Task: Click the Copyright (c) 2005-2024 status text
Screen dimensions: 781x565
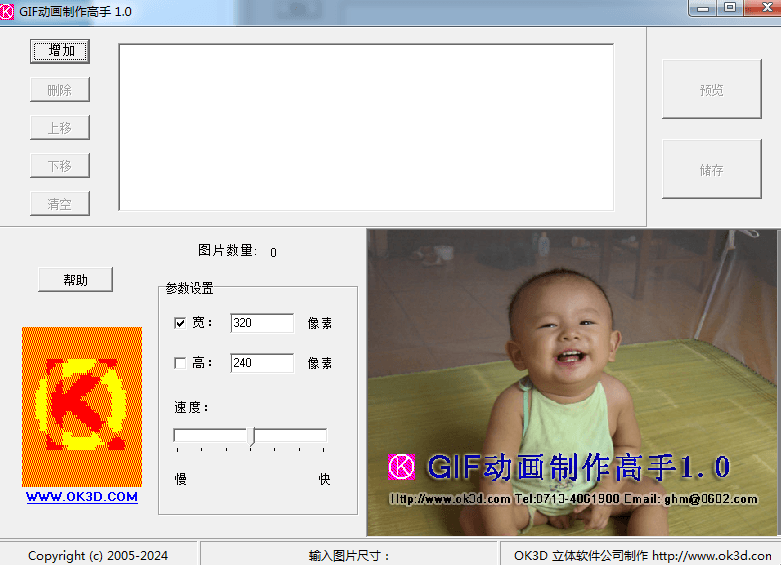Action: [x=98, y=556]
